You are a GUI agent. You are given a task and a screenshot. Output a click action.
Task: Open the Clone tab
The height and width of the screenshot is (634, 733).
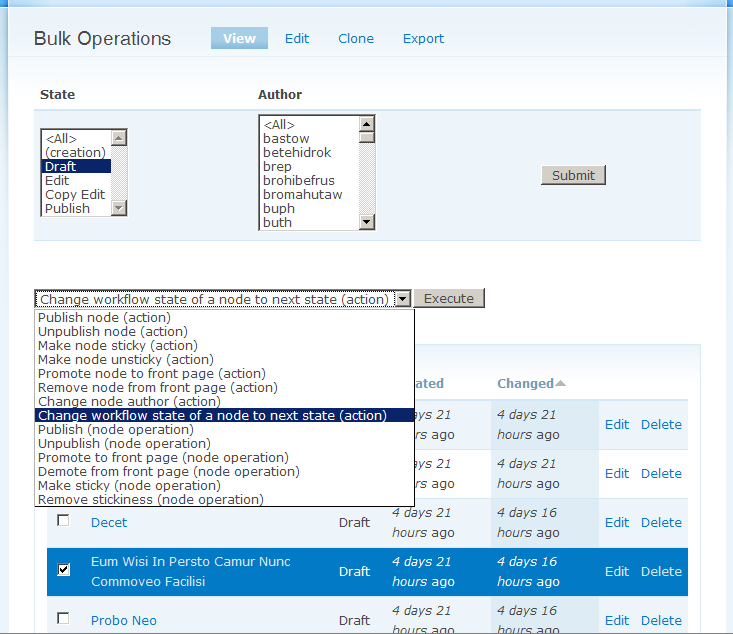click(x=356, y=39)
